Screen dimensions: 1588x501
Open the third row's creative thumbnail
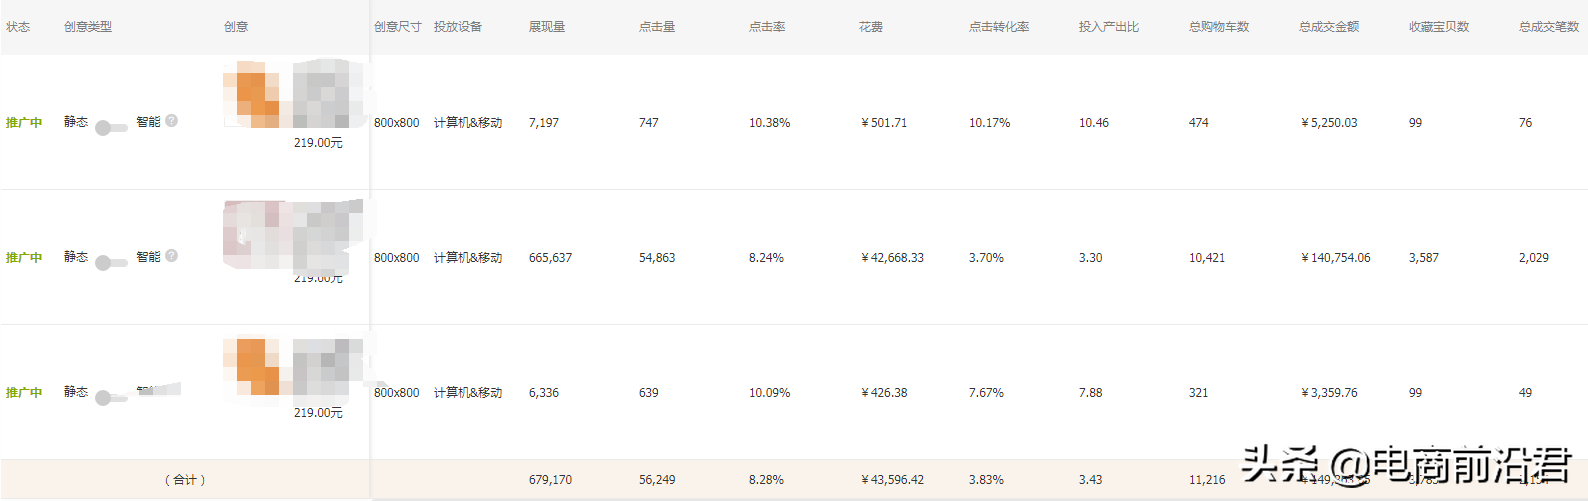(x=292, y=367)
